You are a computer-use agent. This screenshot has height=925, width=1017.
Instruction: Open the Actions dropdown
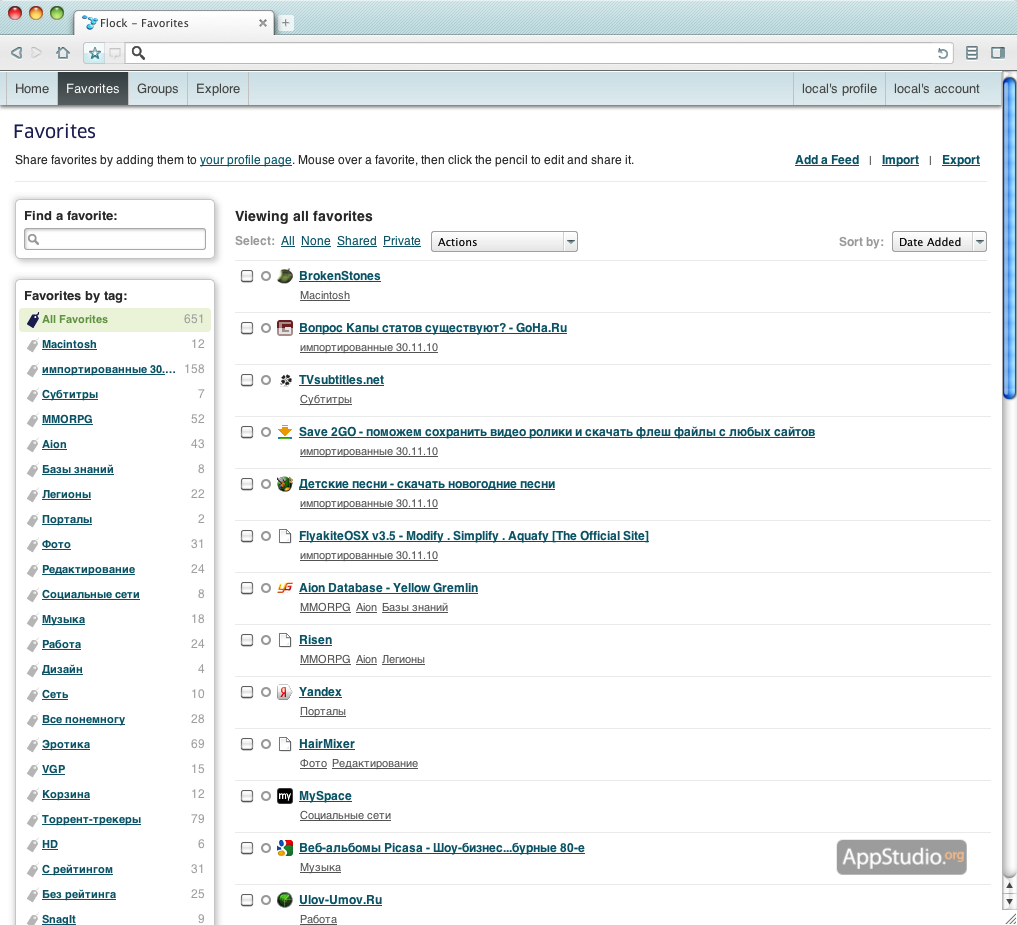[x=504, y=242]
